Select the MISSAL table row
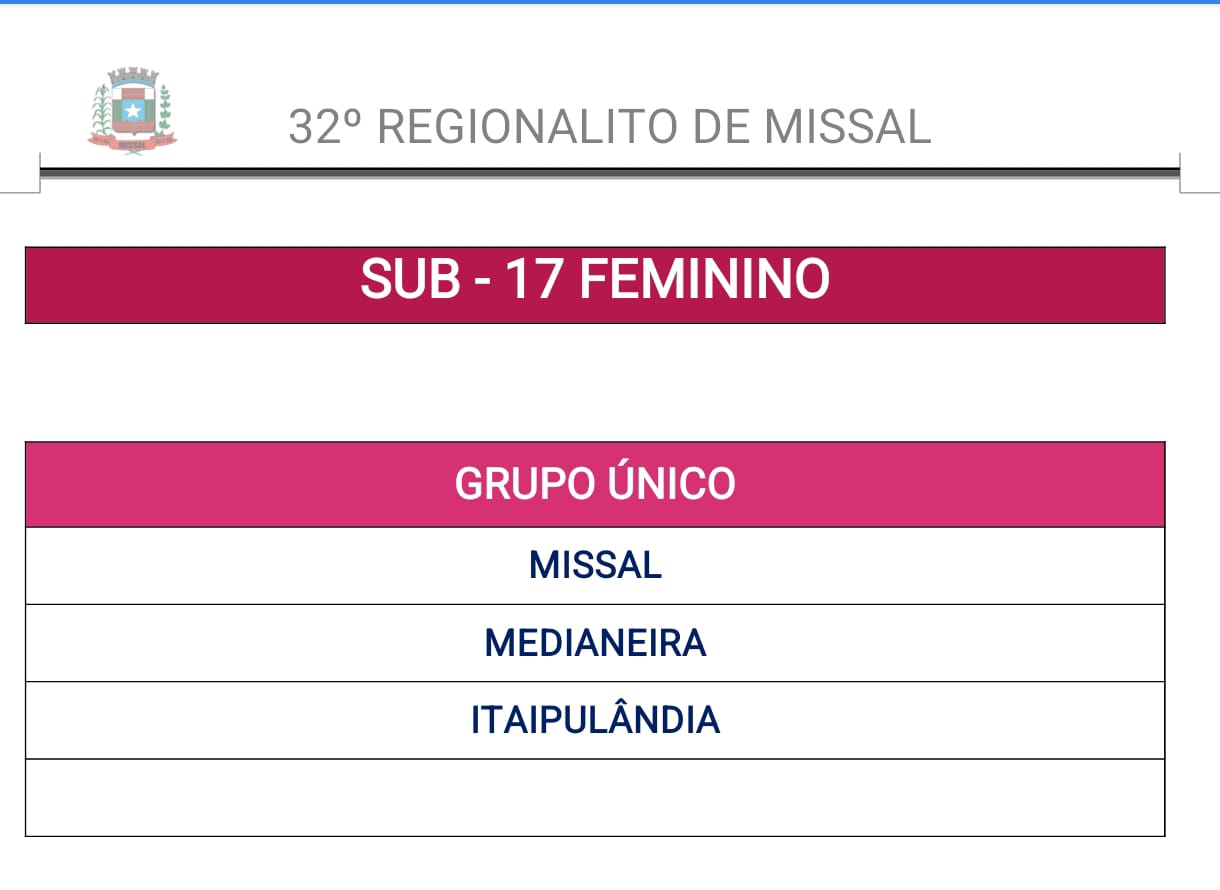This screenshot has width=1220, height=890. [x=595, y=566]
